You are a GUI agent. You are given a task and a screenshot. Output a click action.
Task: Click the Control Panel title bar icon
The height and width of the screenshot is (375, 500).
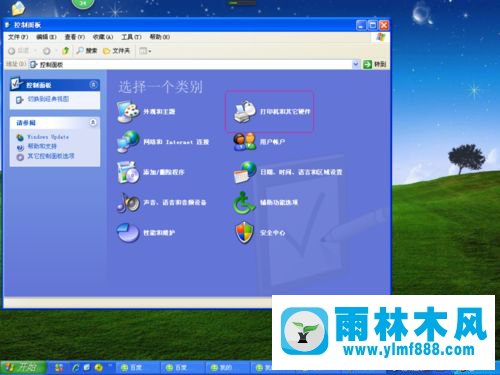pyautogui.click(x=7, y=25)
